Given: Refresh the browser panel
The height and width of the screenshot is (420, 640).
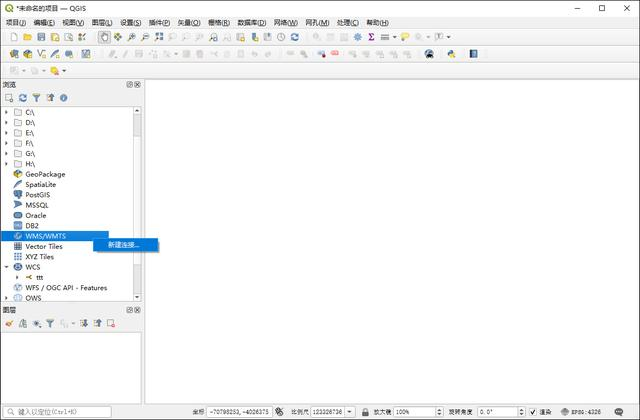Looking at the screenshot, I should [x=23, y=98].
